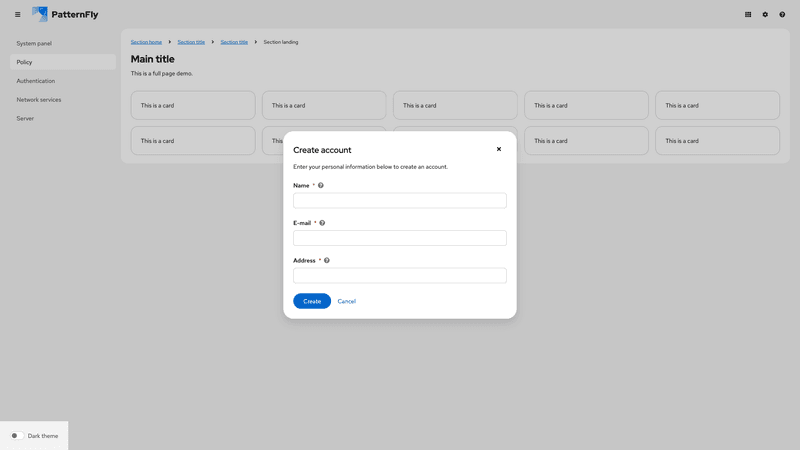Click the PatternFly logo
800x450 pixels.
coord(65,15)
